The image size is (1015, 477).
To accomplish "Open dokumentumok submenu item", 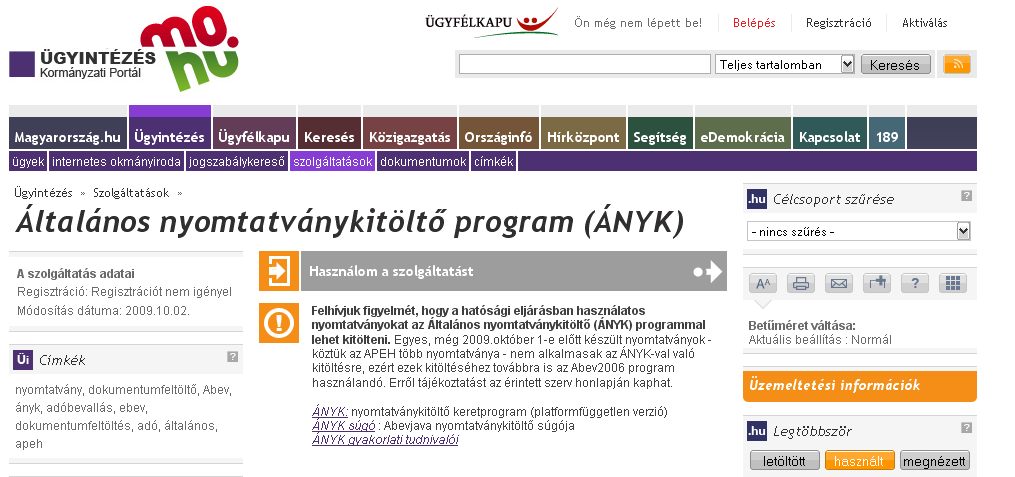I will click(x=423, y=162).
